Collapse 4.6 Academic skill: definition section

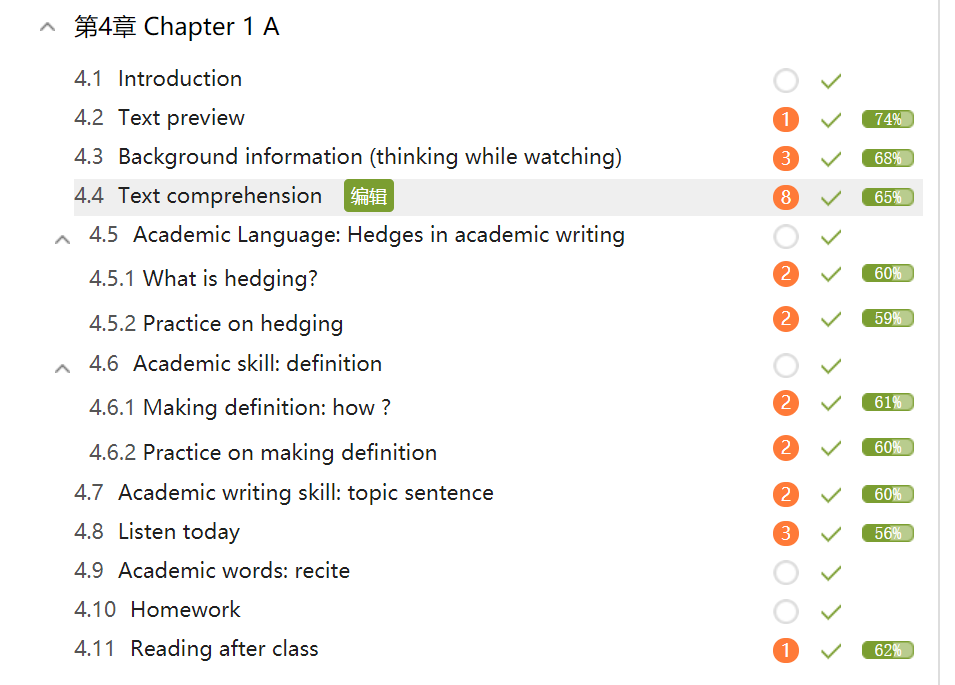[x=62, y=368]
